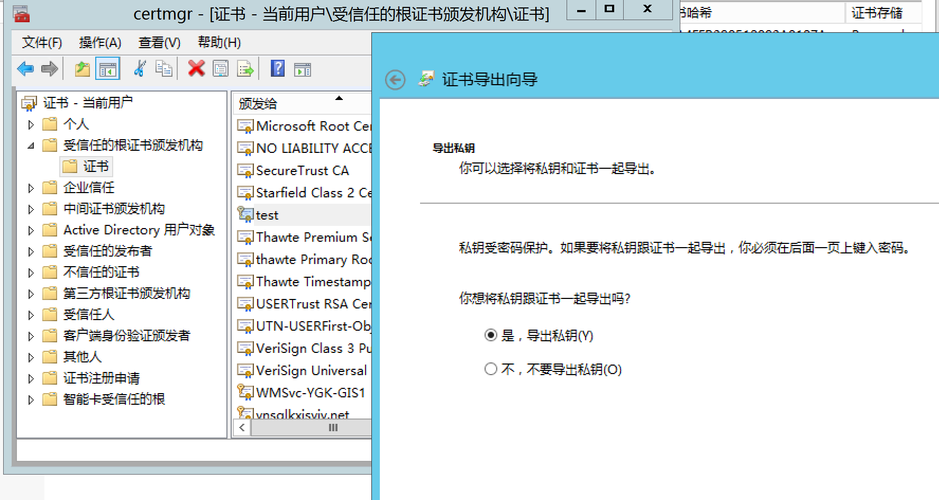The width and height of the screenshot is (939, 500).
Task: Click the horizontal scrollbar left arrow
Action: click(x=241, y=428)
